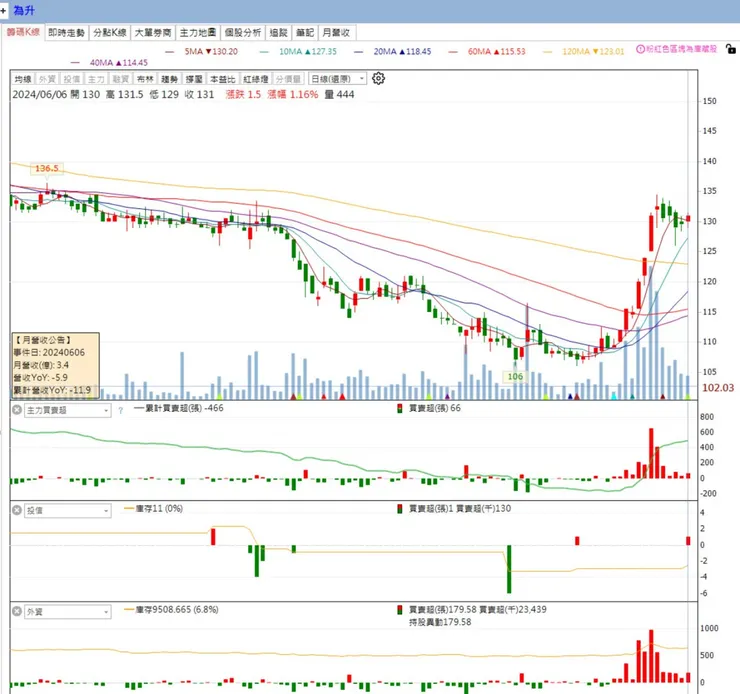
Task: Switch to the 分點K線 tab
Action: (x=110, y=33)
